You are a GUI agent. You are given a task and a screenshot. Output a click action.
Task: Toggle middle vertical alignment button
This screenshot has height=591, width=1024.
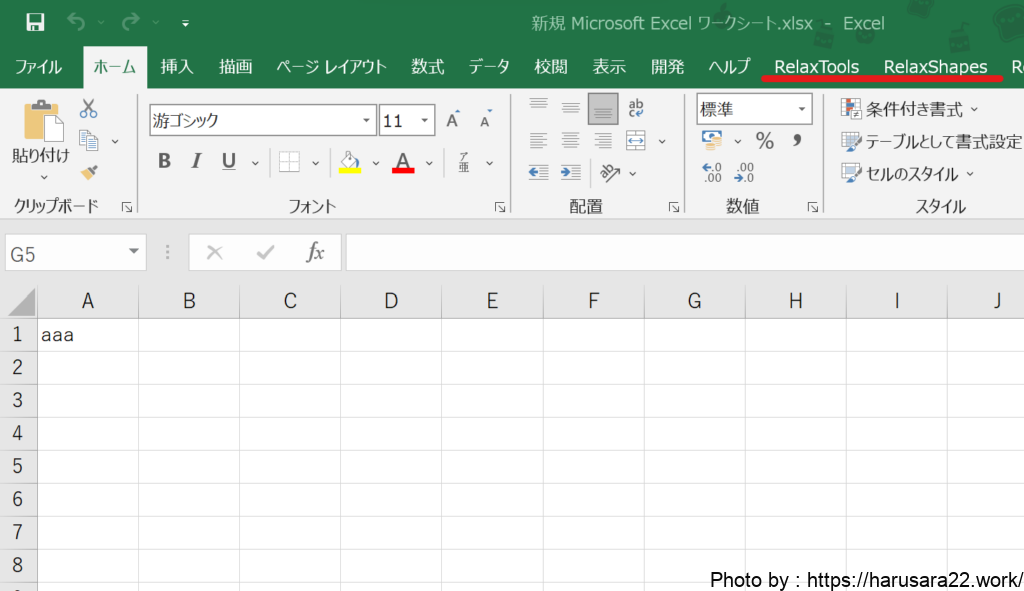[571, 108]
